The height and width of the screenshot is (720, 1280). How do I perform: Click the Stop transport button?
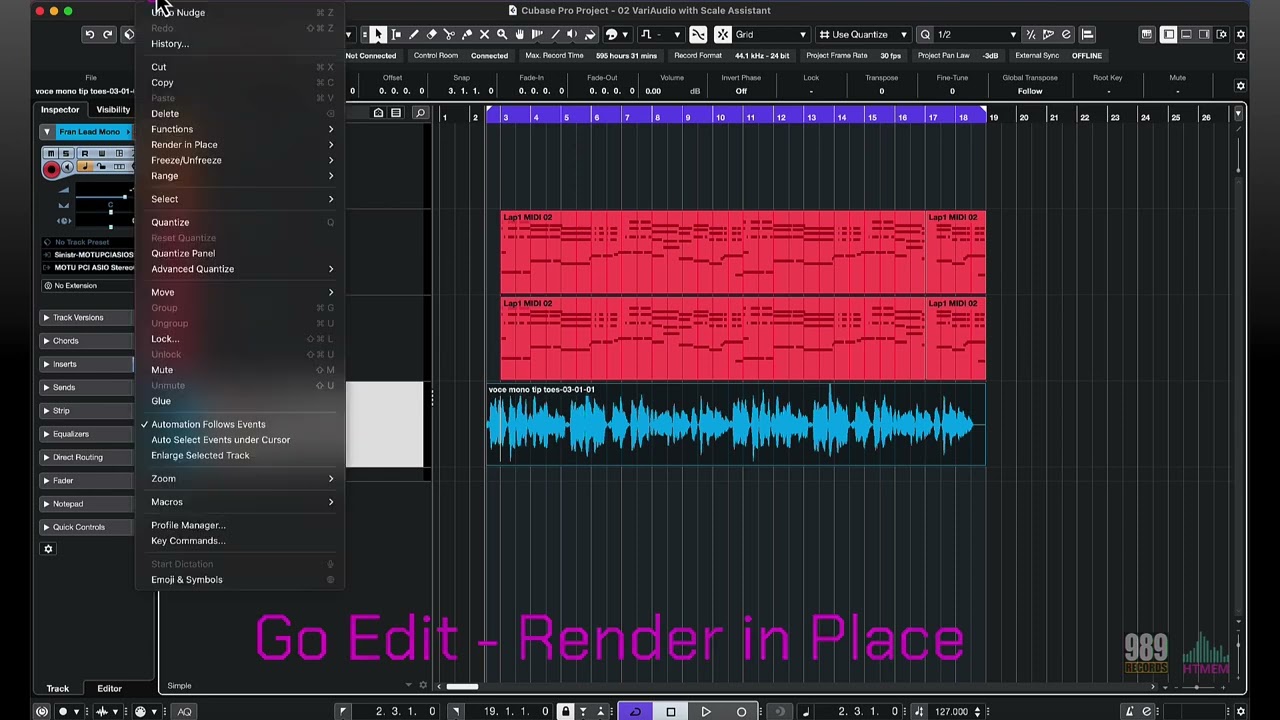click(x=671, y=711)
